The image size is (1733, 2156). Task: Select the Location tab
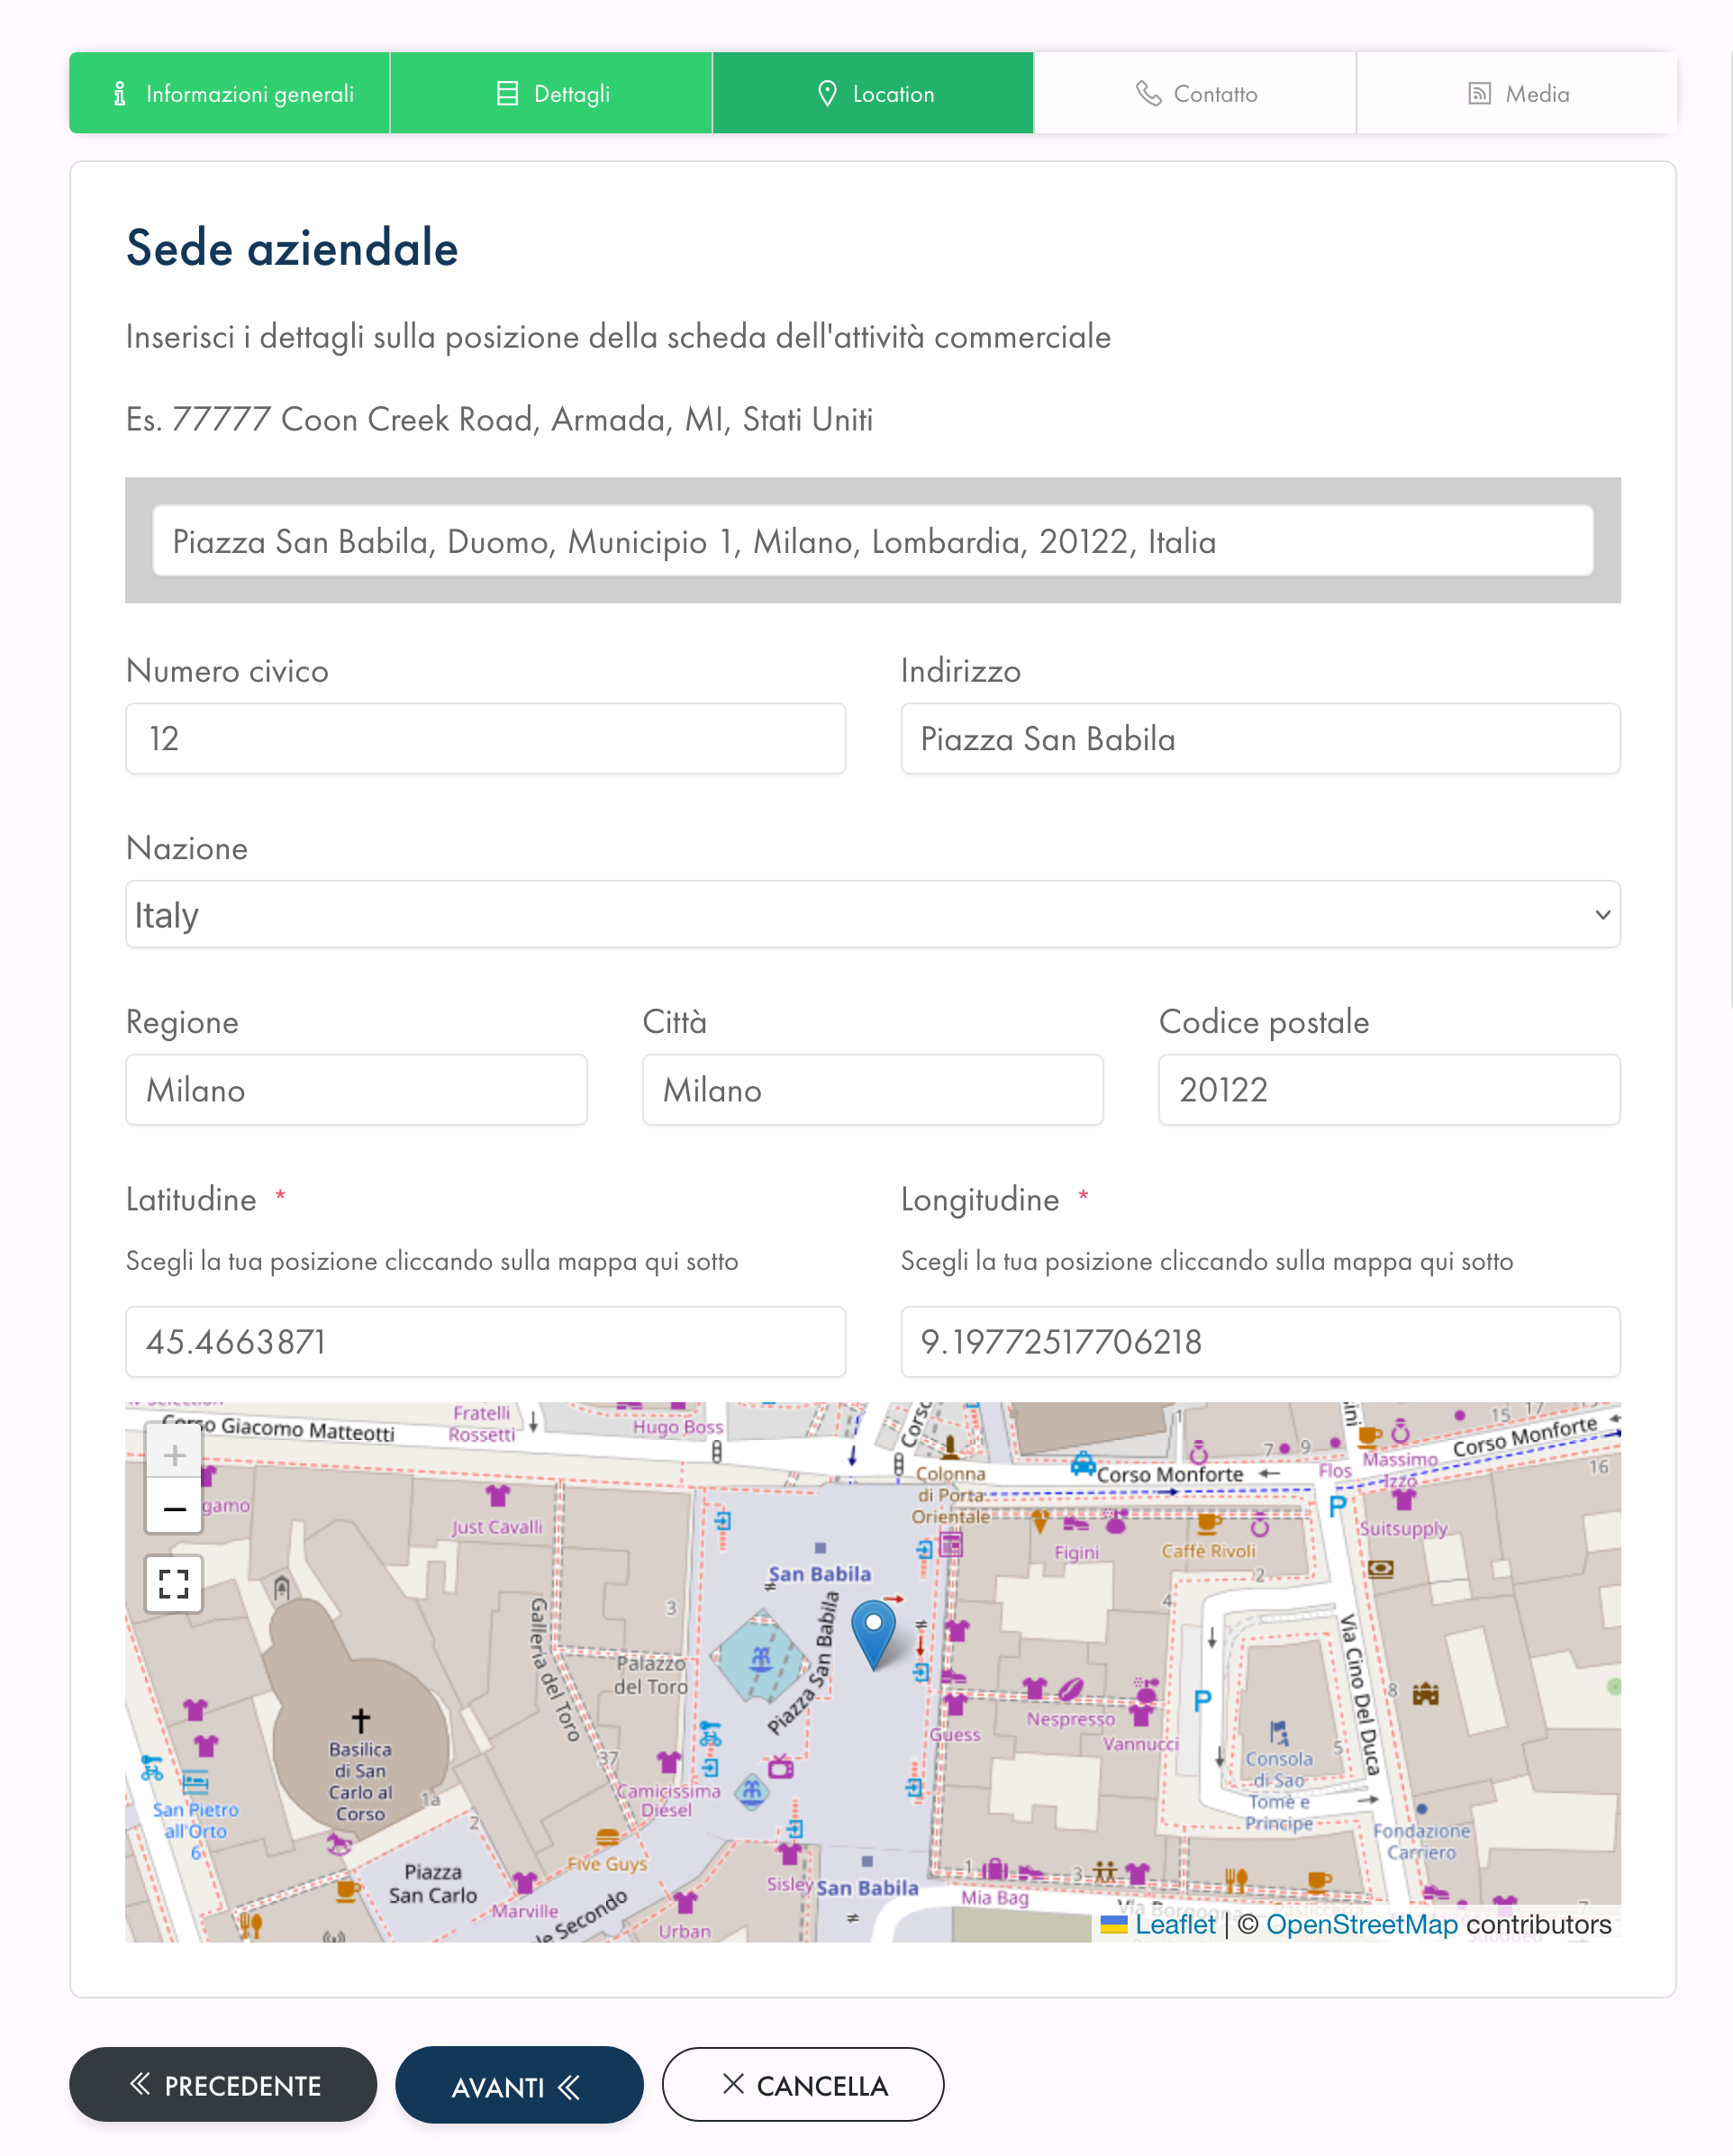point(873,93)
